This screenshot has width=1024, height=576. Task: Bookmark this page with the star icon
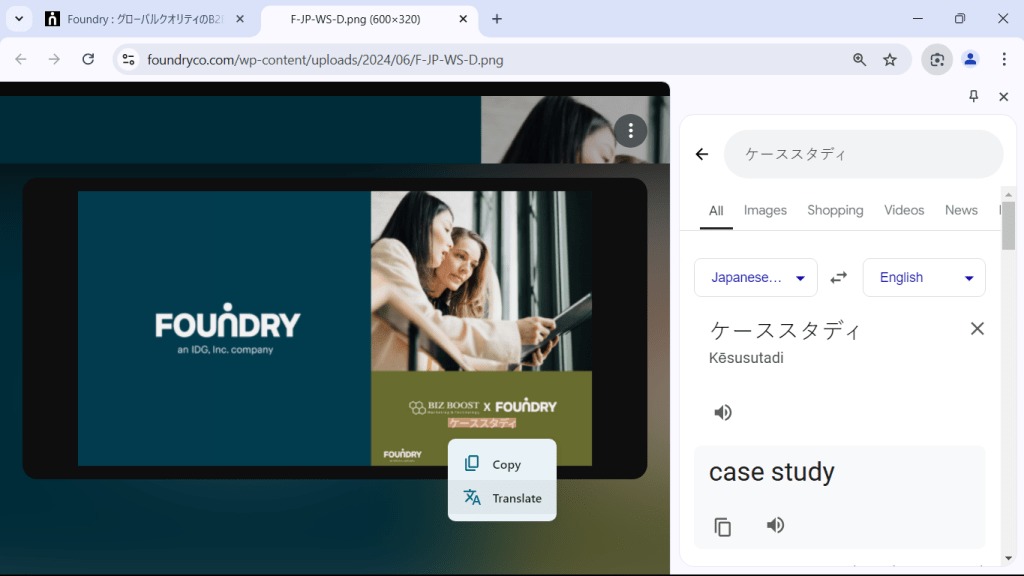(x=890, y=60)
